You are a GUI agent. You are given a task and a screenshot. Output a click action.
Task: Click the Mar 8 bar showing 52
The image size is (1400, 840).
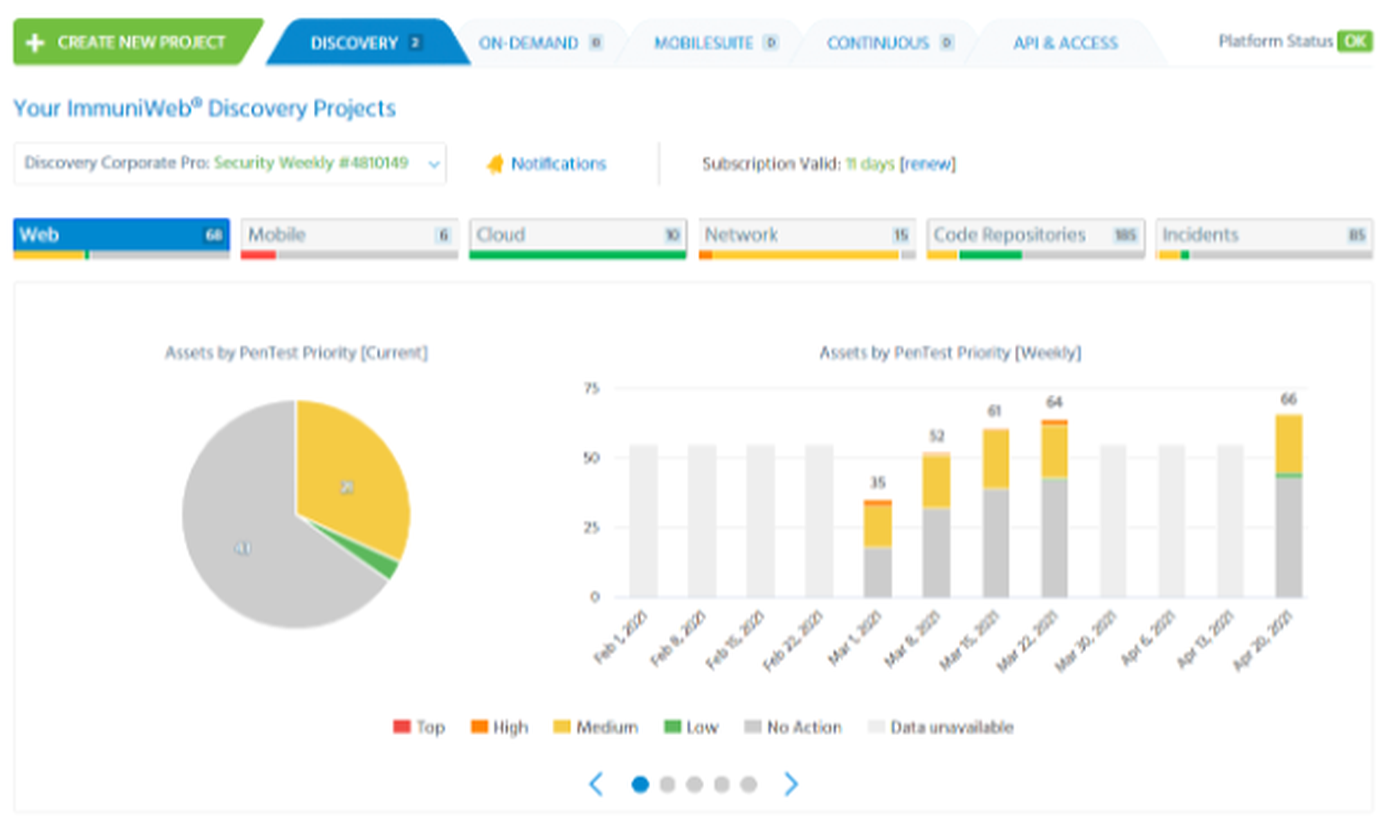point(937,525)
